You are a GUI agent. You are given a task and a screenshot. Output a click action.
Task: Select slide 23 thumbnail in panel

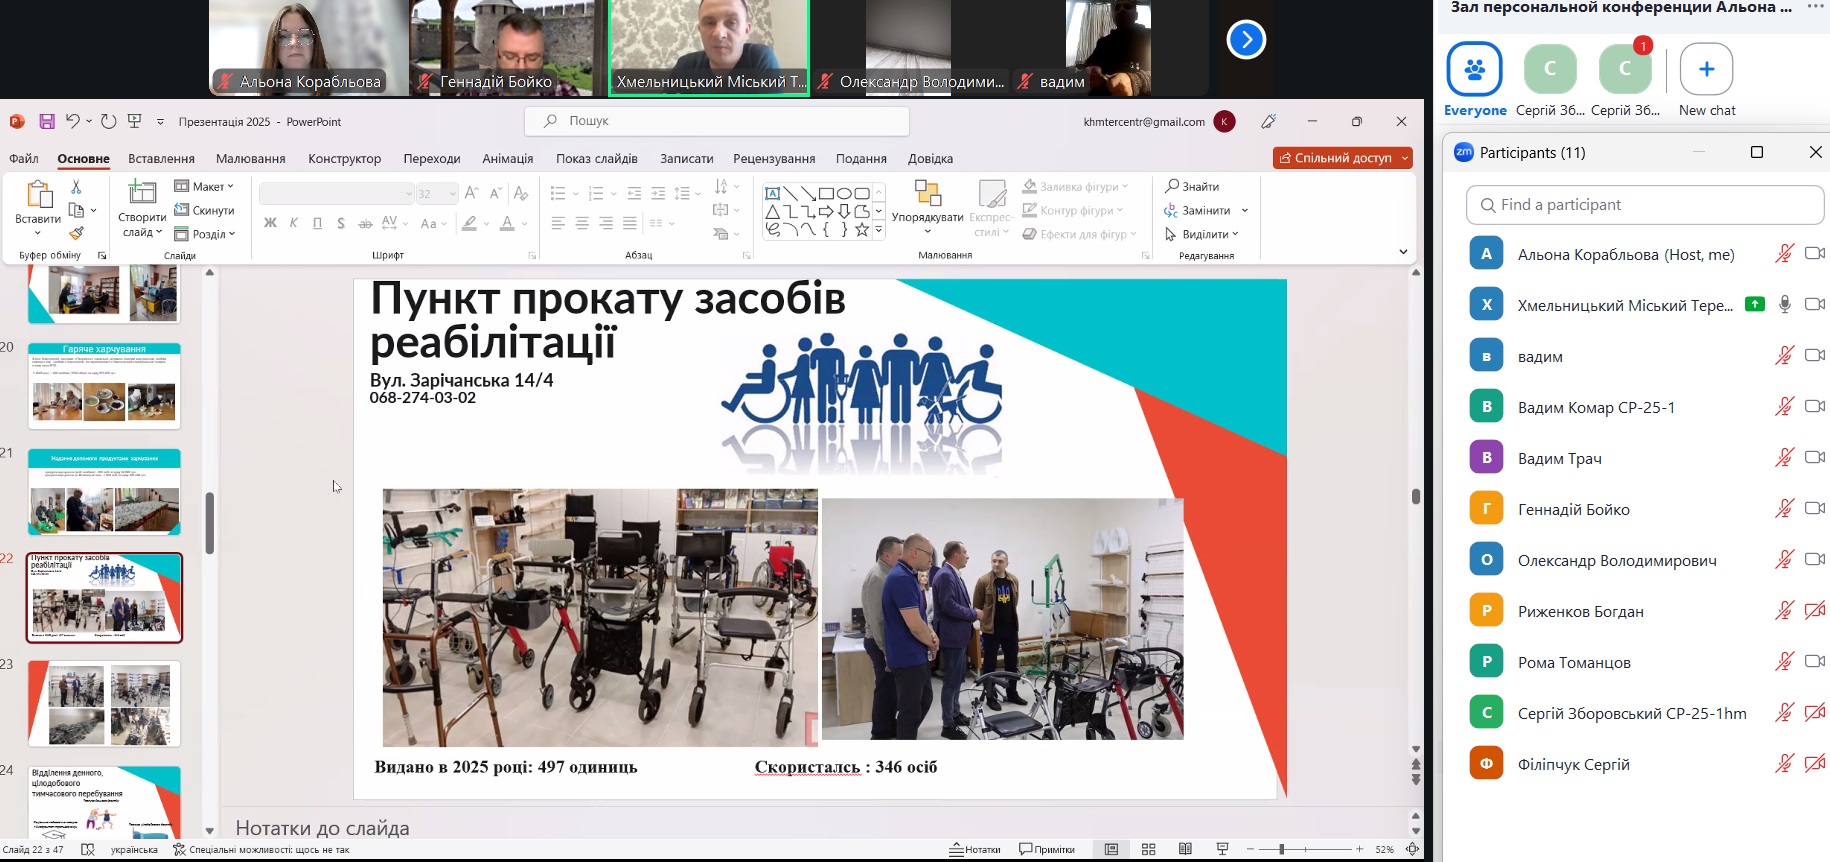104,703
